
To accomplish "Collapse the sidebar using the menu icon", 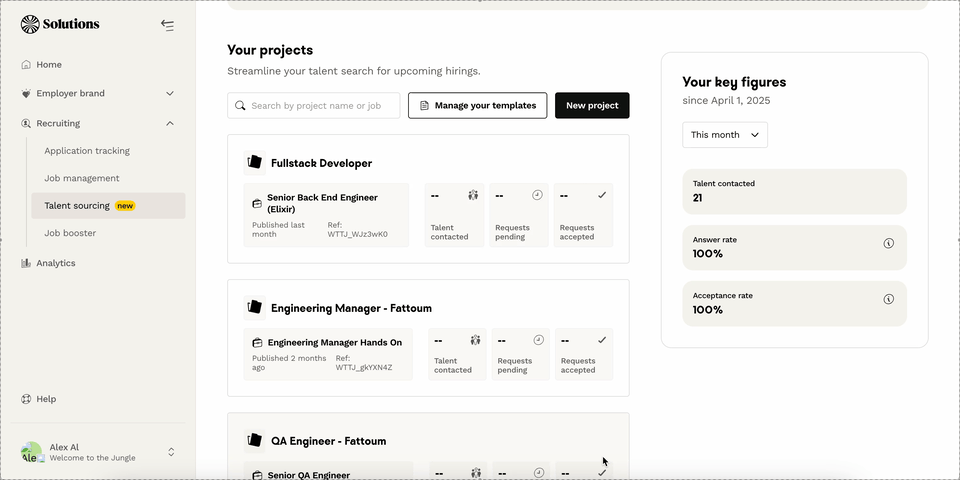I will coord(167,25).
